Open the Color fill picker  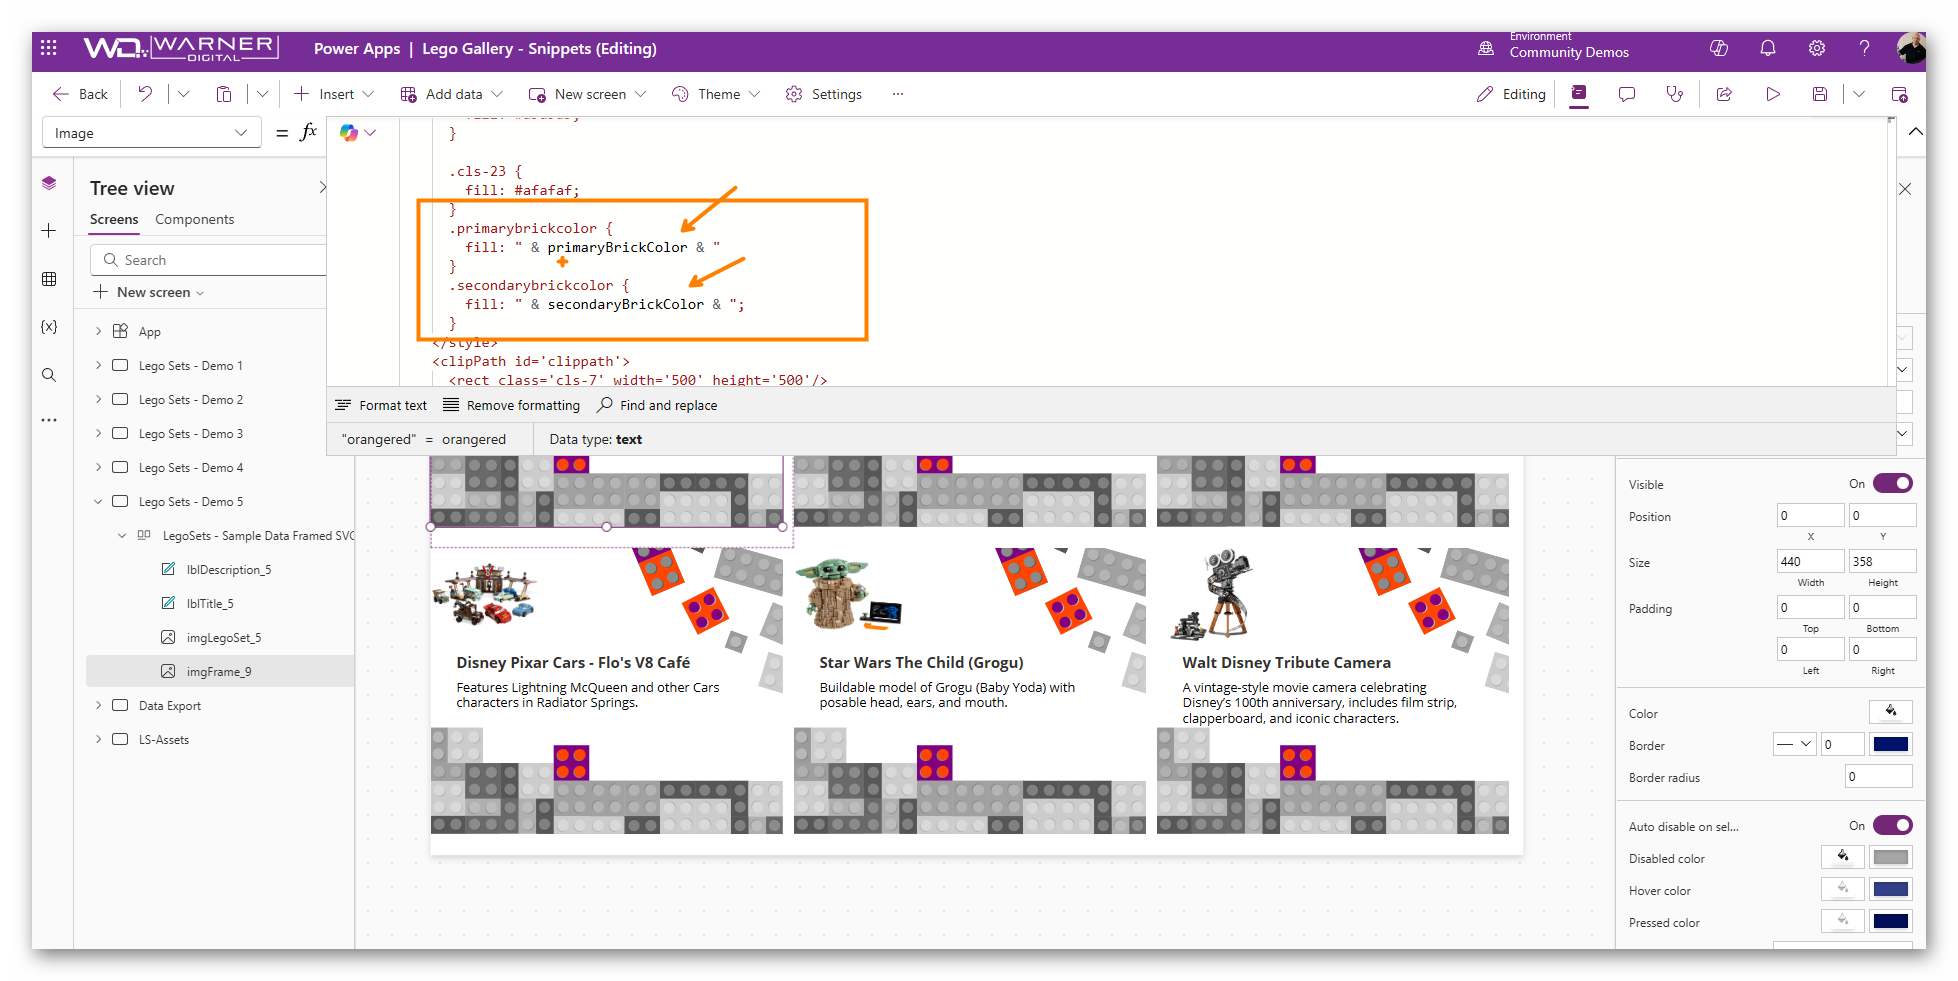point(1890,712)
